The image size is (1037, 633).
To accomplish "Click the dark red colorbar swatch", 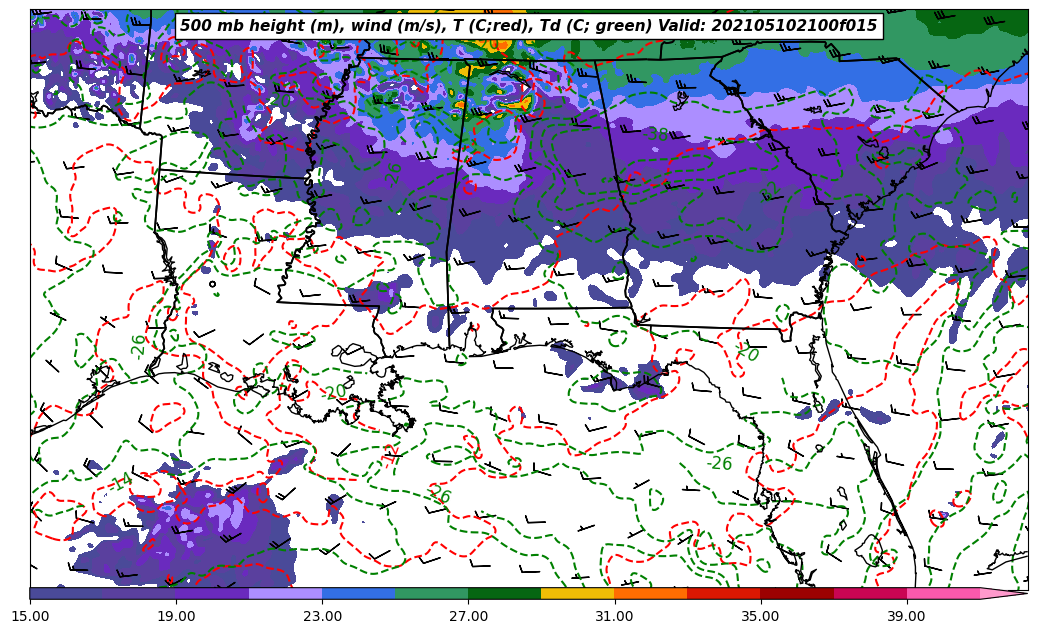I will point(797,593).
